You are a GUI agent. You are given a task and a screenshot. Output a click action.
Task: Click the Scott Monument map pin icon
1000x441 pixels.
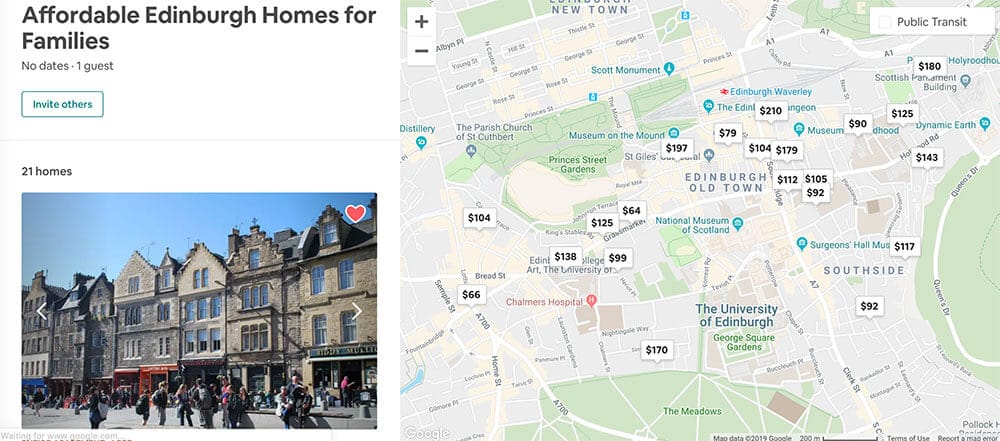pyautogui.click(x=669, y=69)
